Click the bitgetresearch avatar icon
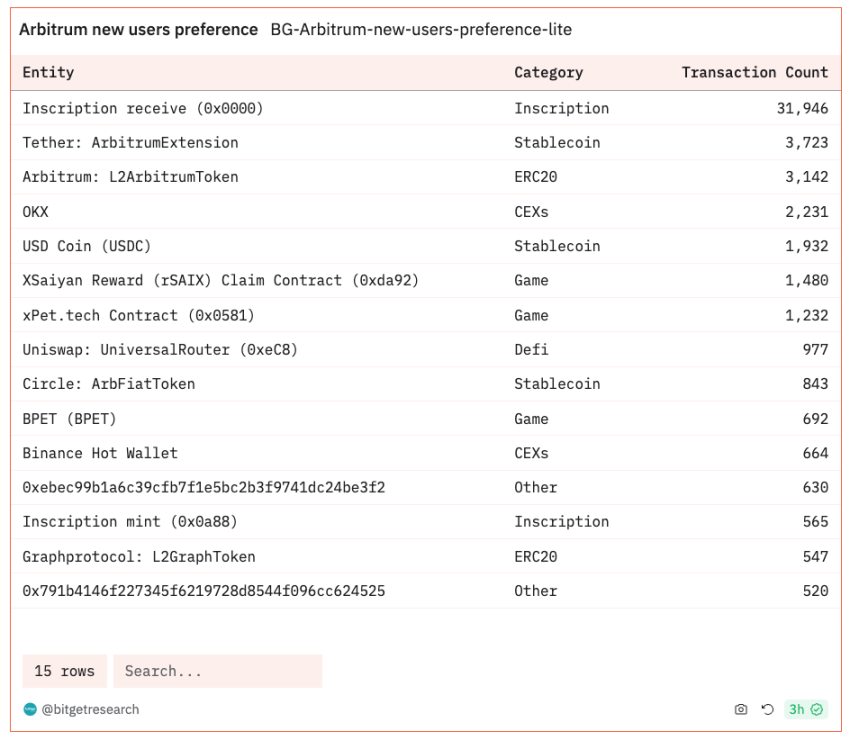This screenshot has height=740, width=850. point(30,710)
